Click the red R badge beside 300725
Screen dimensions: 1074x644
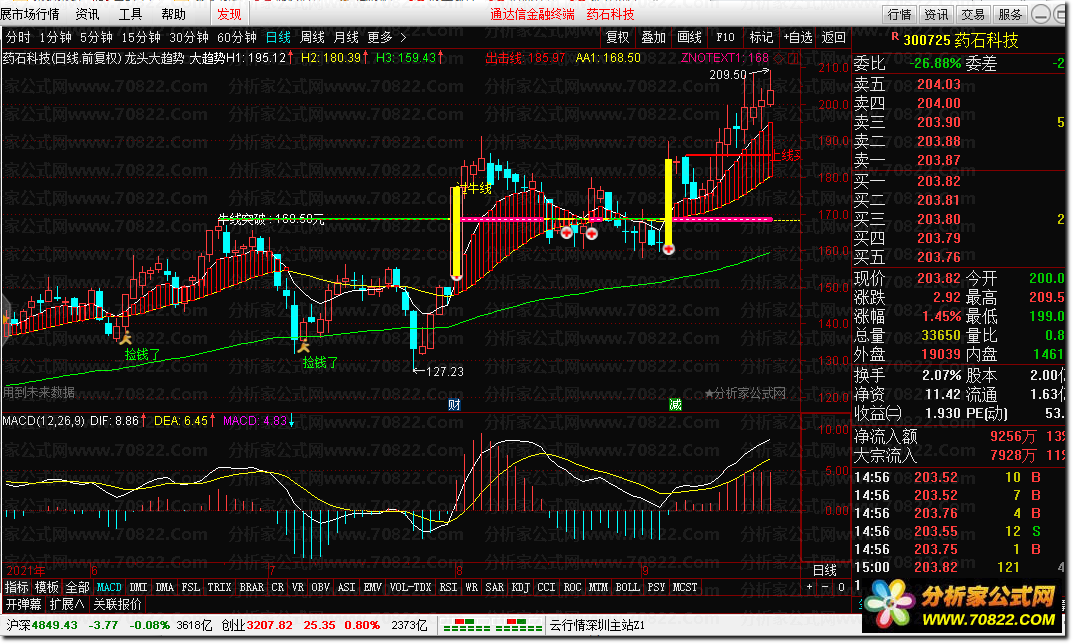(x=895, y=36)
